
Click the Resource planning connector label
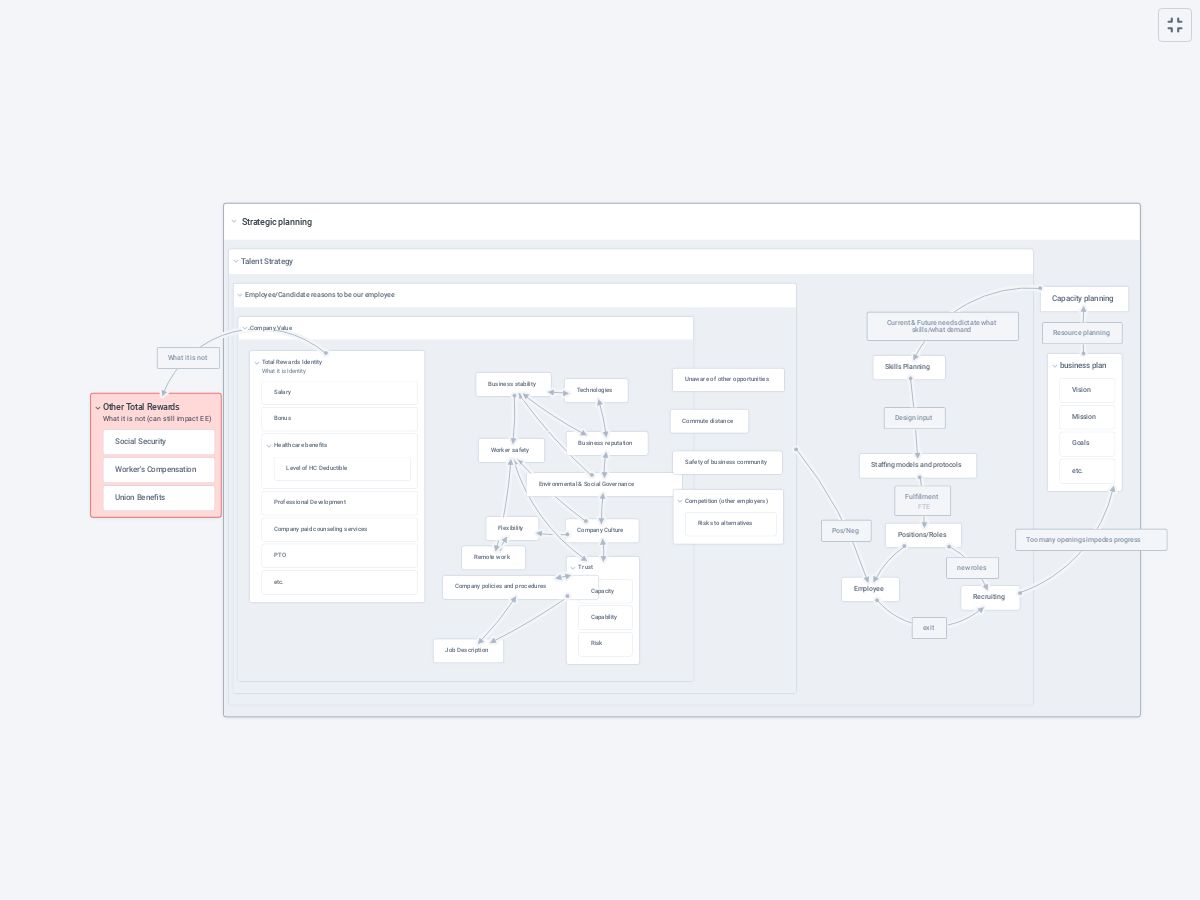(1081, 333)
